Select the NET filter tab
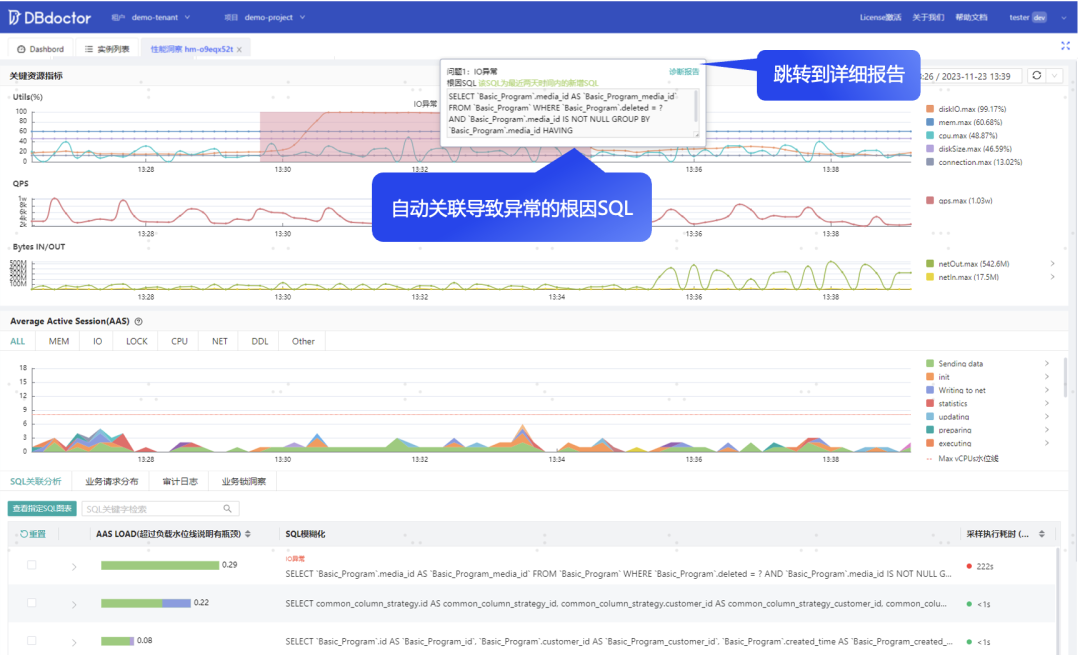1080x660 pixels. pyautogui.click(x=220, y=341)
